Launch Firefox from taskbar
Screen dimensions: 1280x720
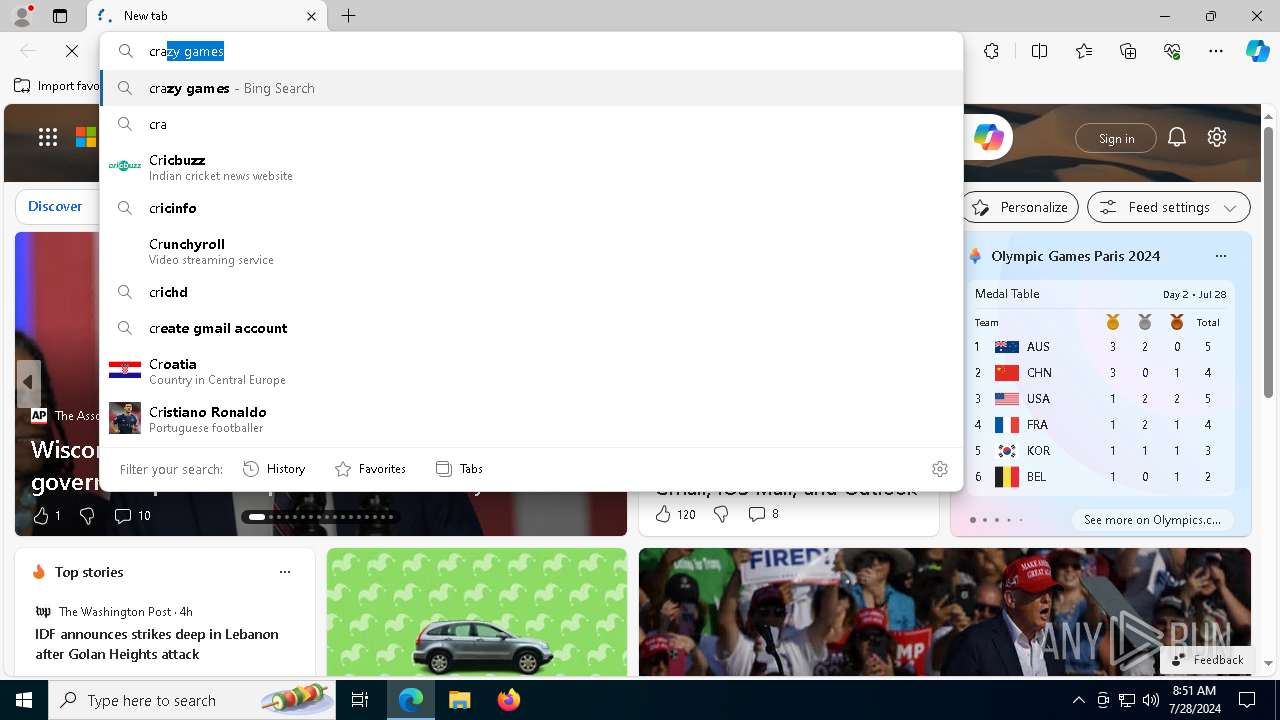pyautogui.click(x=509, y=700)
